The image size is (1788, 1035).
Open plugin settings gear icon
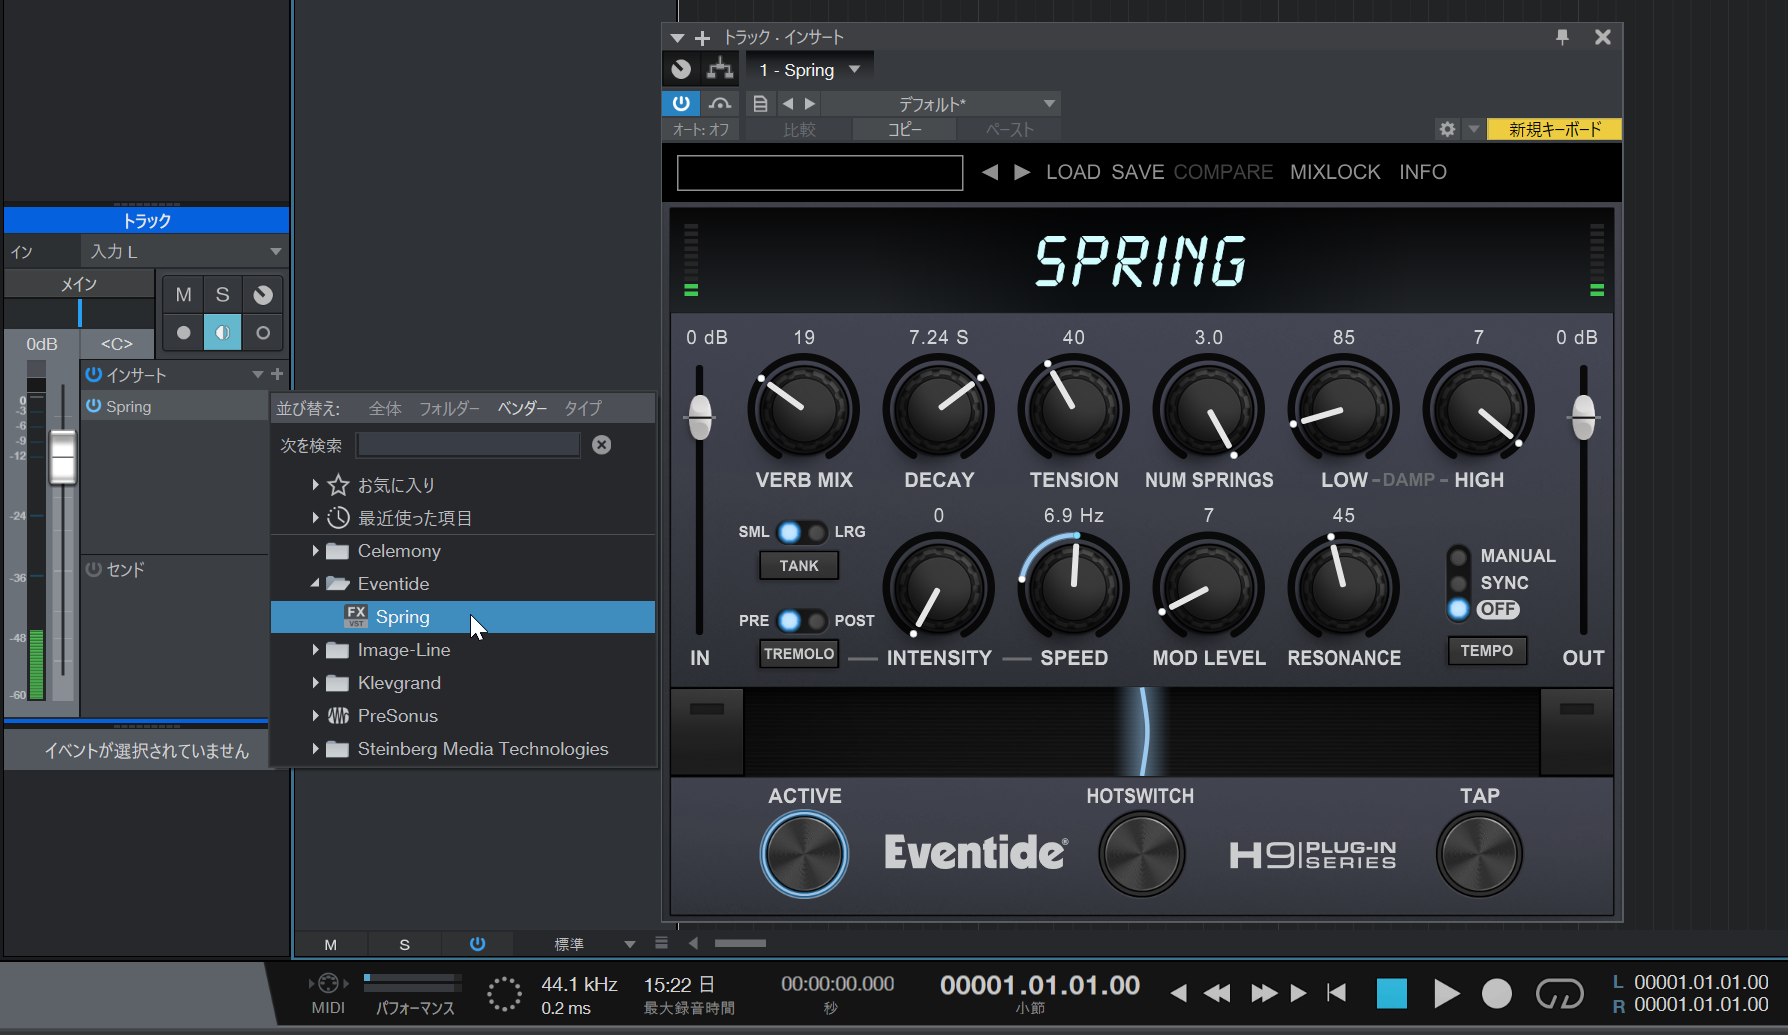coord(1447,129)
